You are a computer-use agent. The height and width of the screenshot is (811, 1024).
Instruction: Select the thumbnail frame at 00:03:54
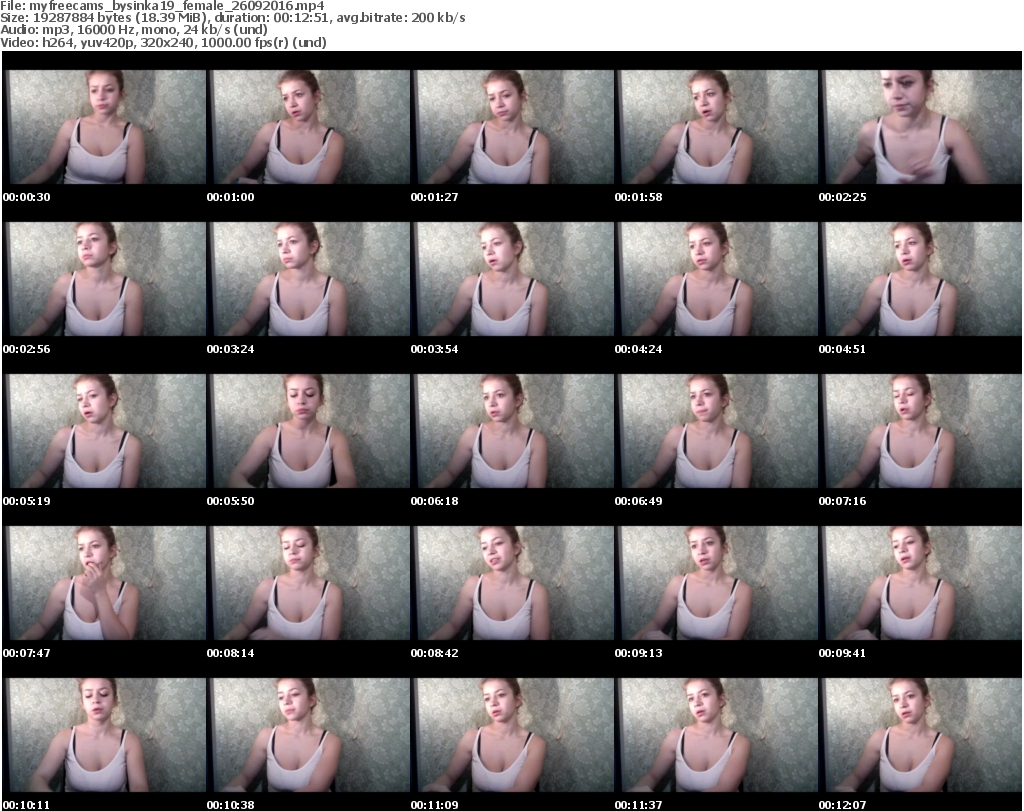pos(513,279)
